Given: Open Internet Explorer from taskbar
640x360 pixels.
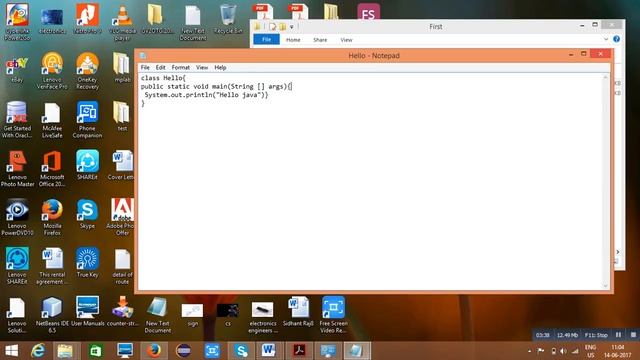Looking at the screenshot, I should [x=38, y=351].
